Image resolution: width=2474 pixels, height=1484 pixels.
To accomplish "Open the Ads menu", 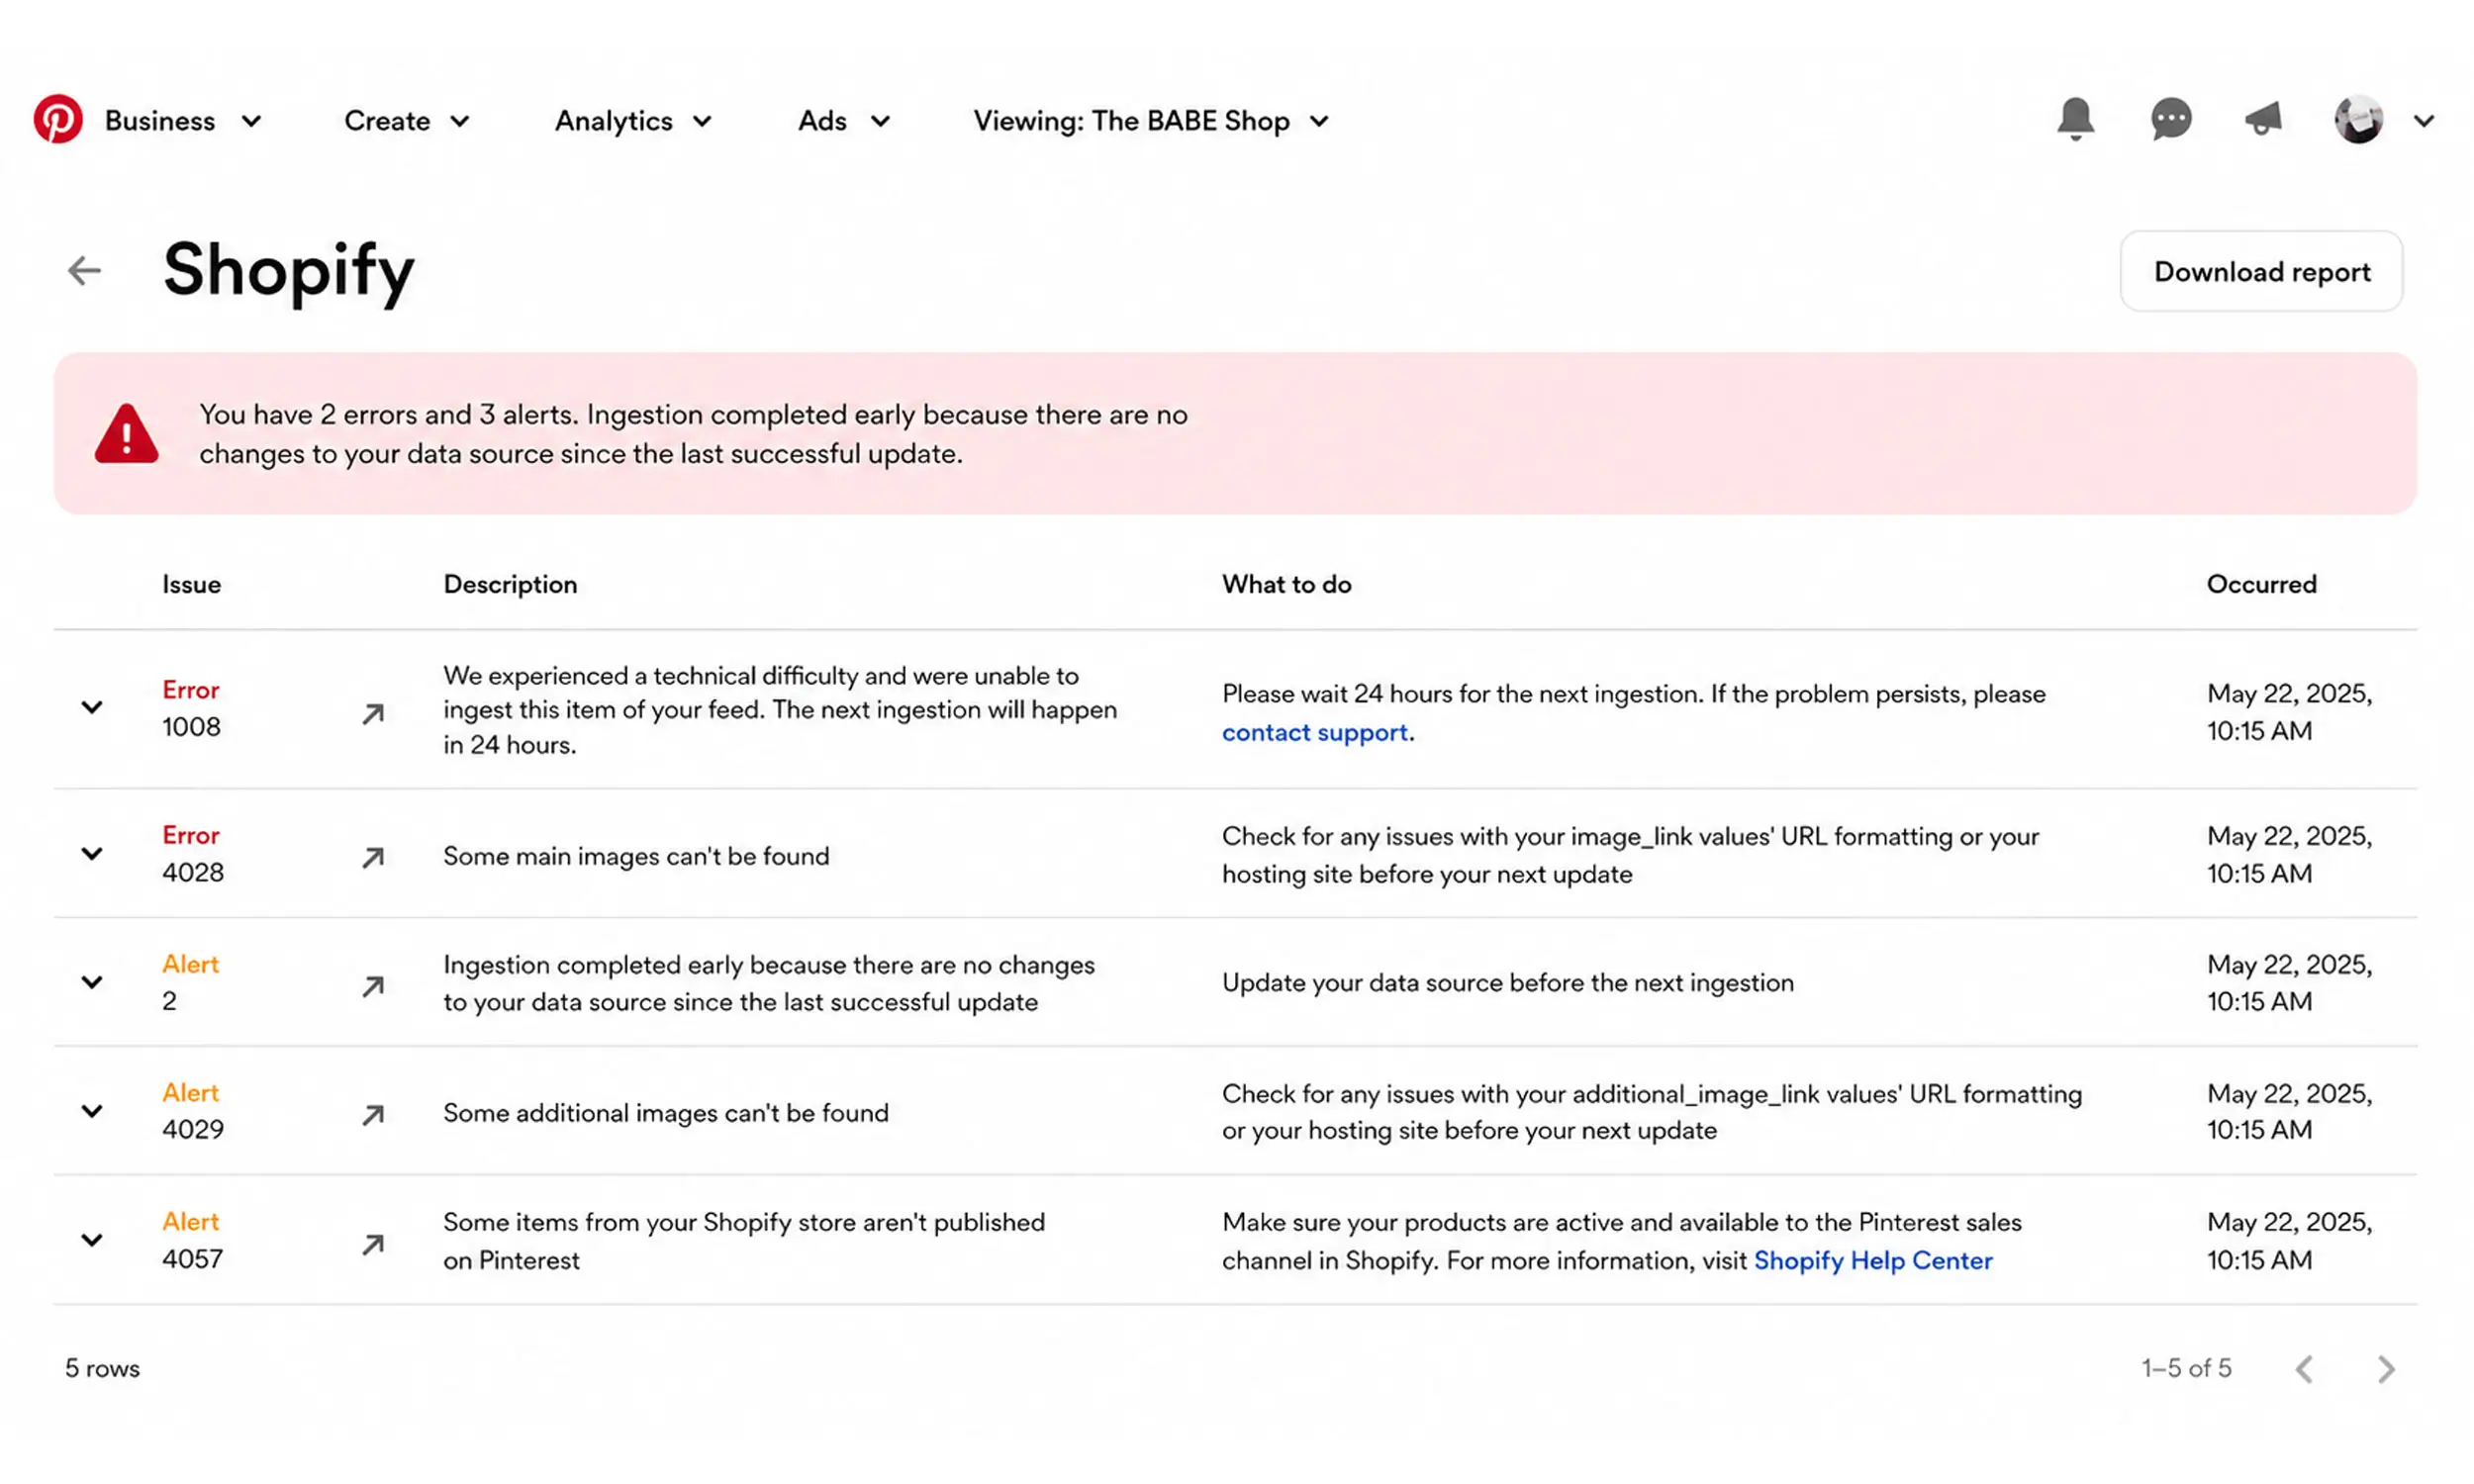I will [844, 121].
